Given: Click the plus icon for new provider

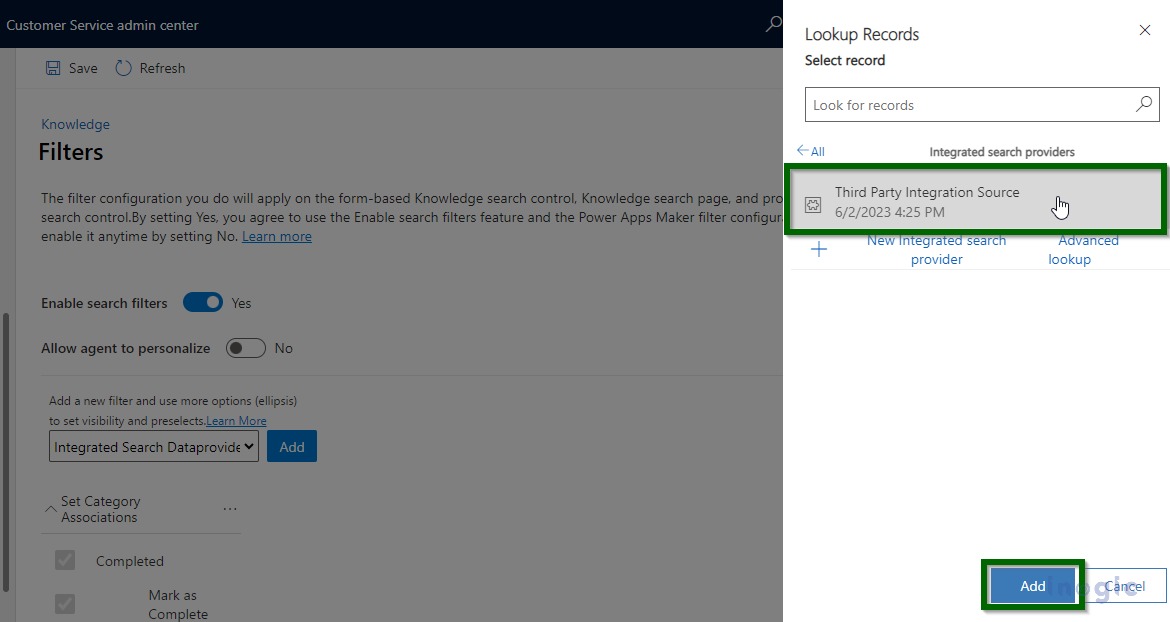Looking at the screenshot, I should point(819,249).
